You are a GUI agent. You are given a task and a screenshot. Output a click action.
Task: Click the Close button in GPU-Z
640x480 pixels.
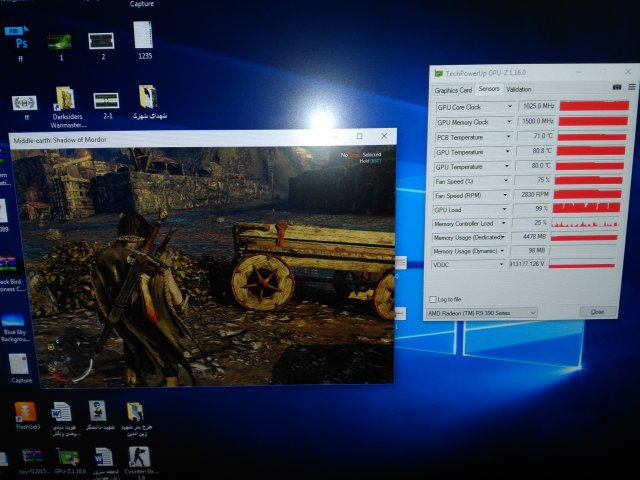[596, 313]
